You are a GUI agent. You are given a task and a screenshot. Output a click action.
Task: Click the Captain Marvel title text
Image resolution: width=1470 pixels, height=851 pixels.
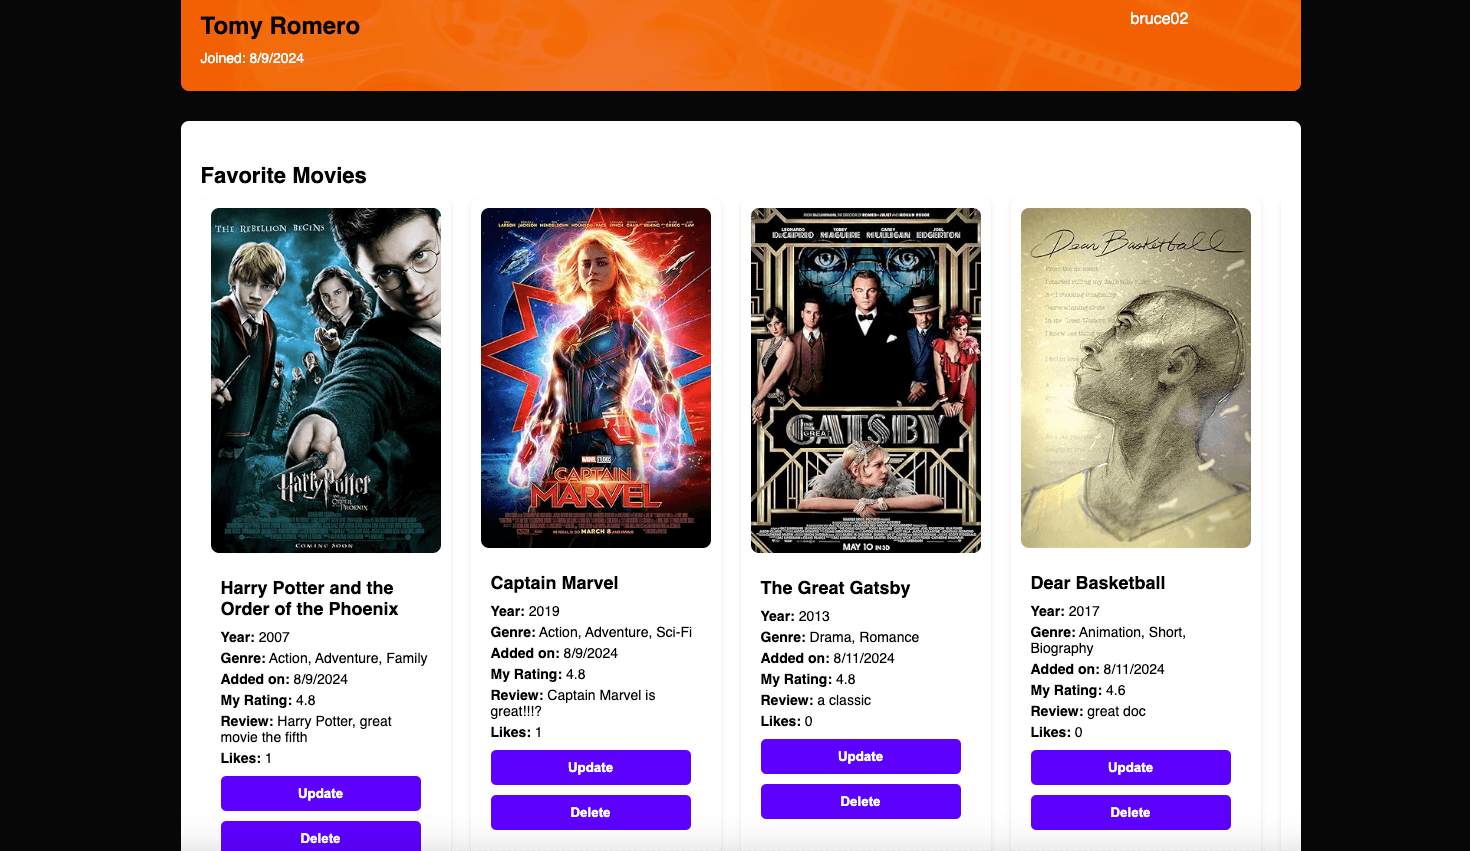(554, 583)
